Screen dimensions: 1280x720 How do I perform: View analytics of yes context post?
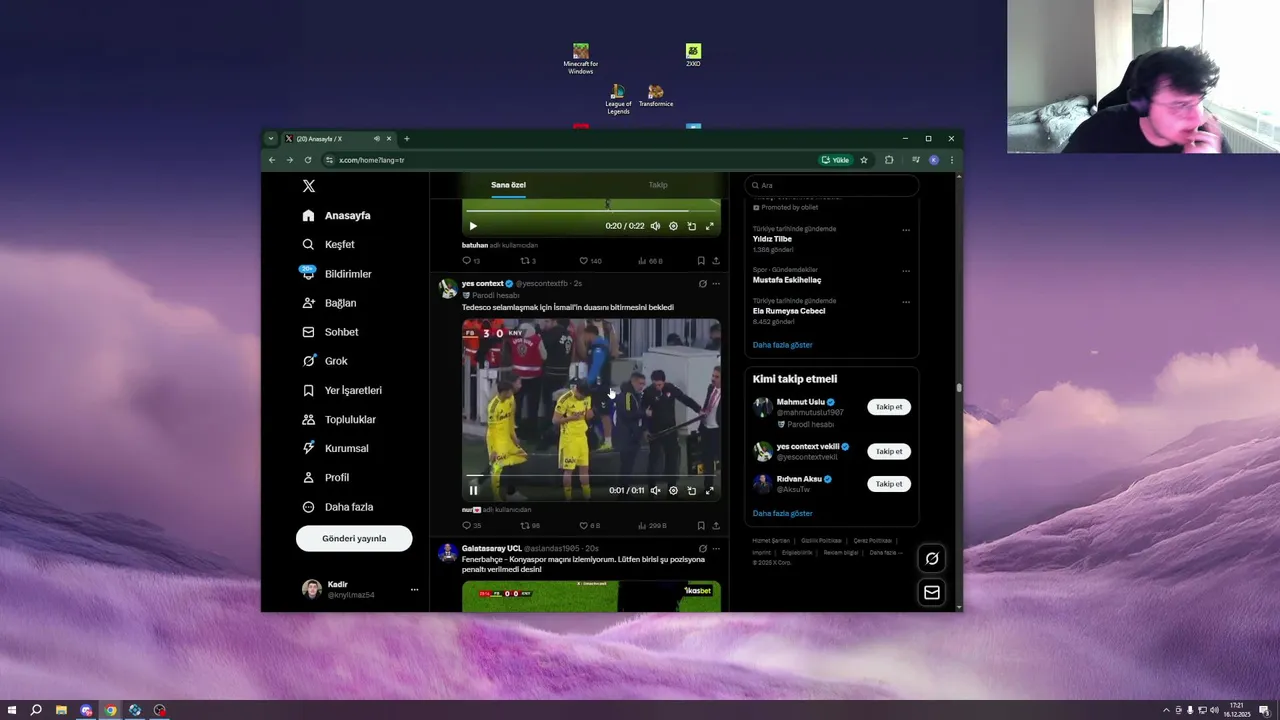pos(652,525)
